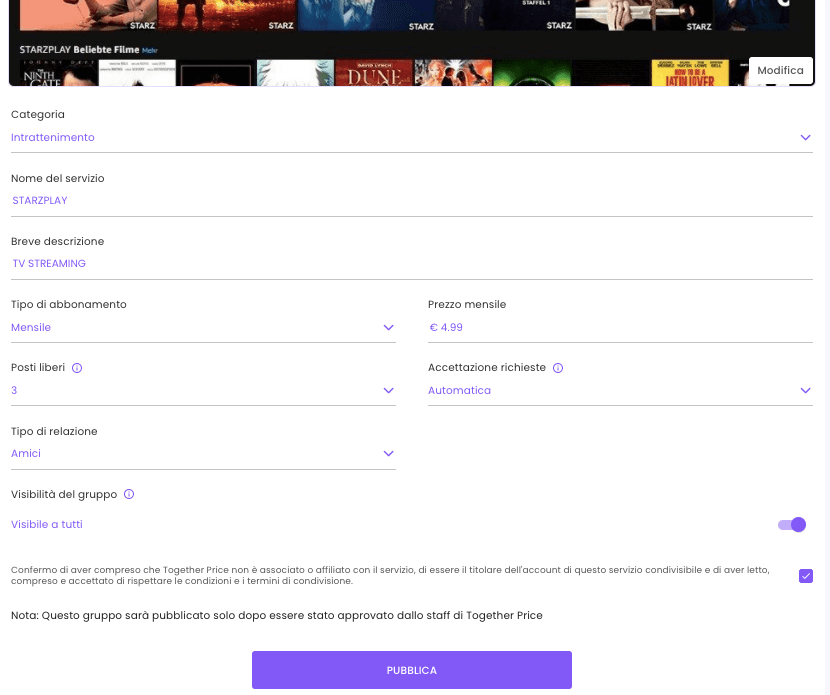Image resolution: width=830 pixels, height=695 pixels.
Task: Click the Breve descrizione field TV STREAMING
Action: pos(412,264)
